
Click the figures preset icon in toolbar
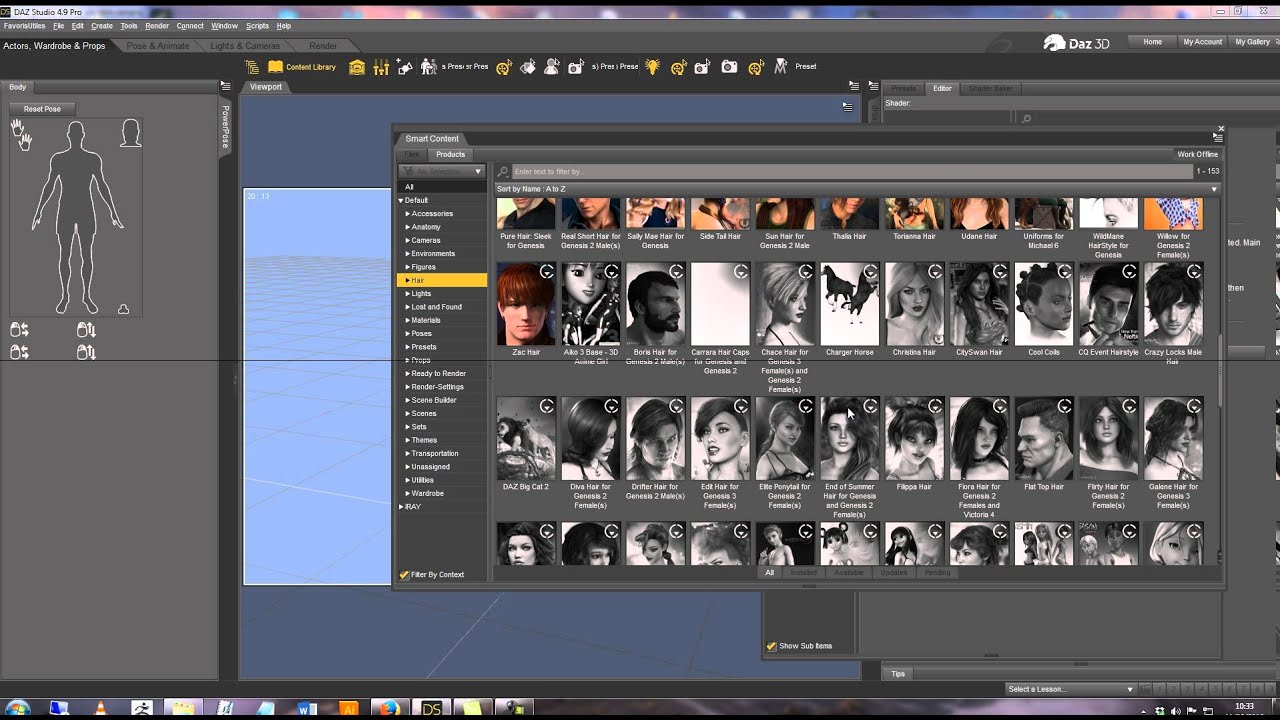(x=429, y=67)
